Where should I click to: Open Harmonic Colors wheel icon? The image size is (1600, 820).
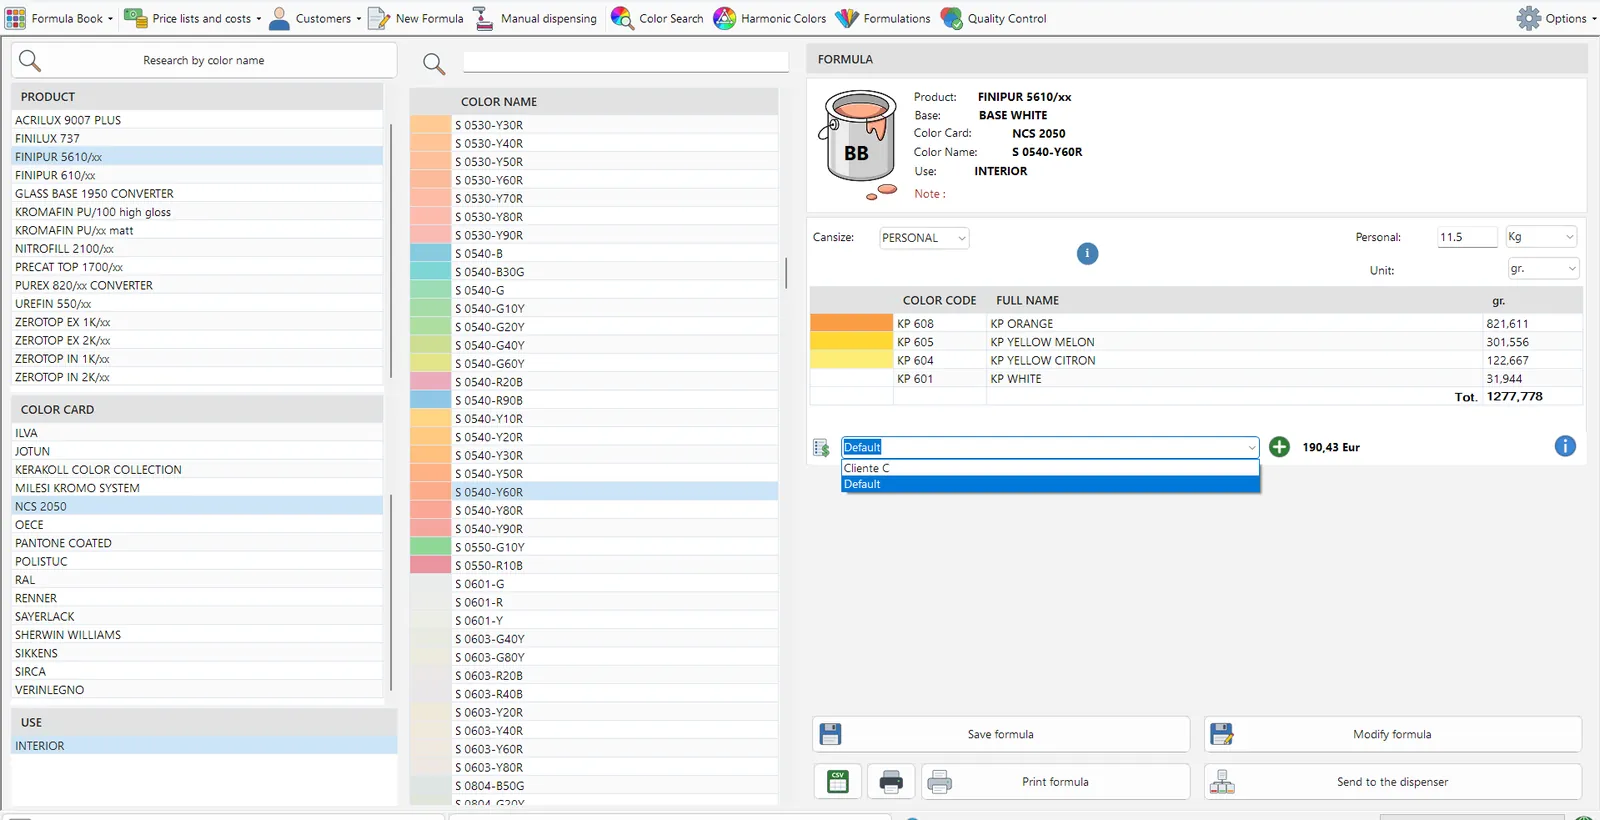coord(725,18)
